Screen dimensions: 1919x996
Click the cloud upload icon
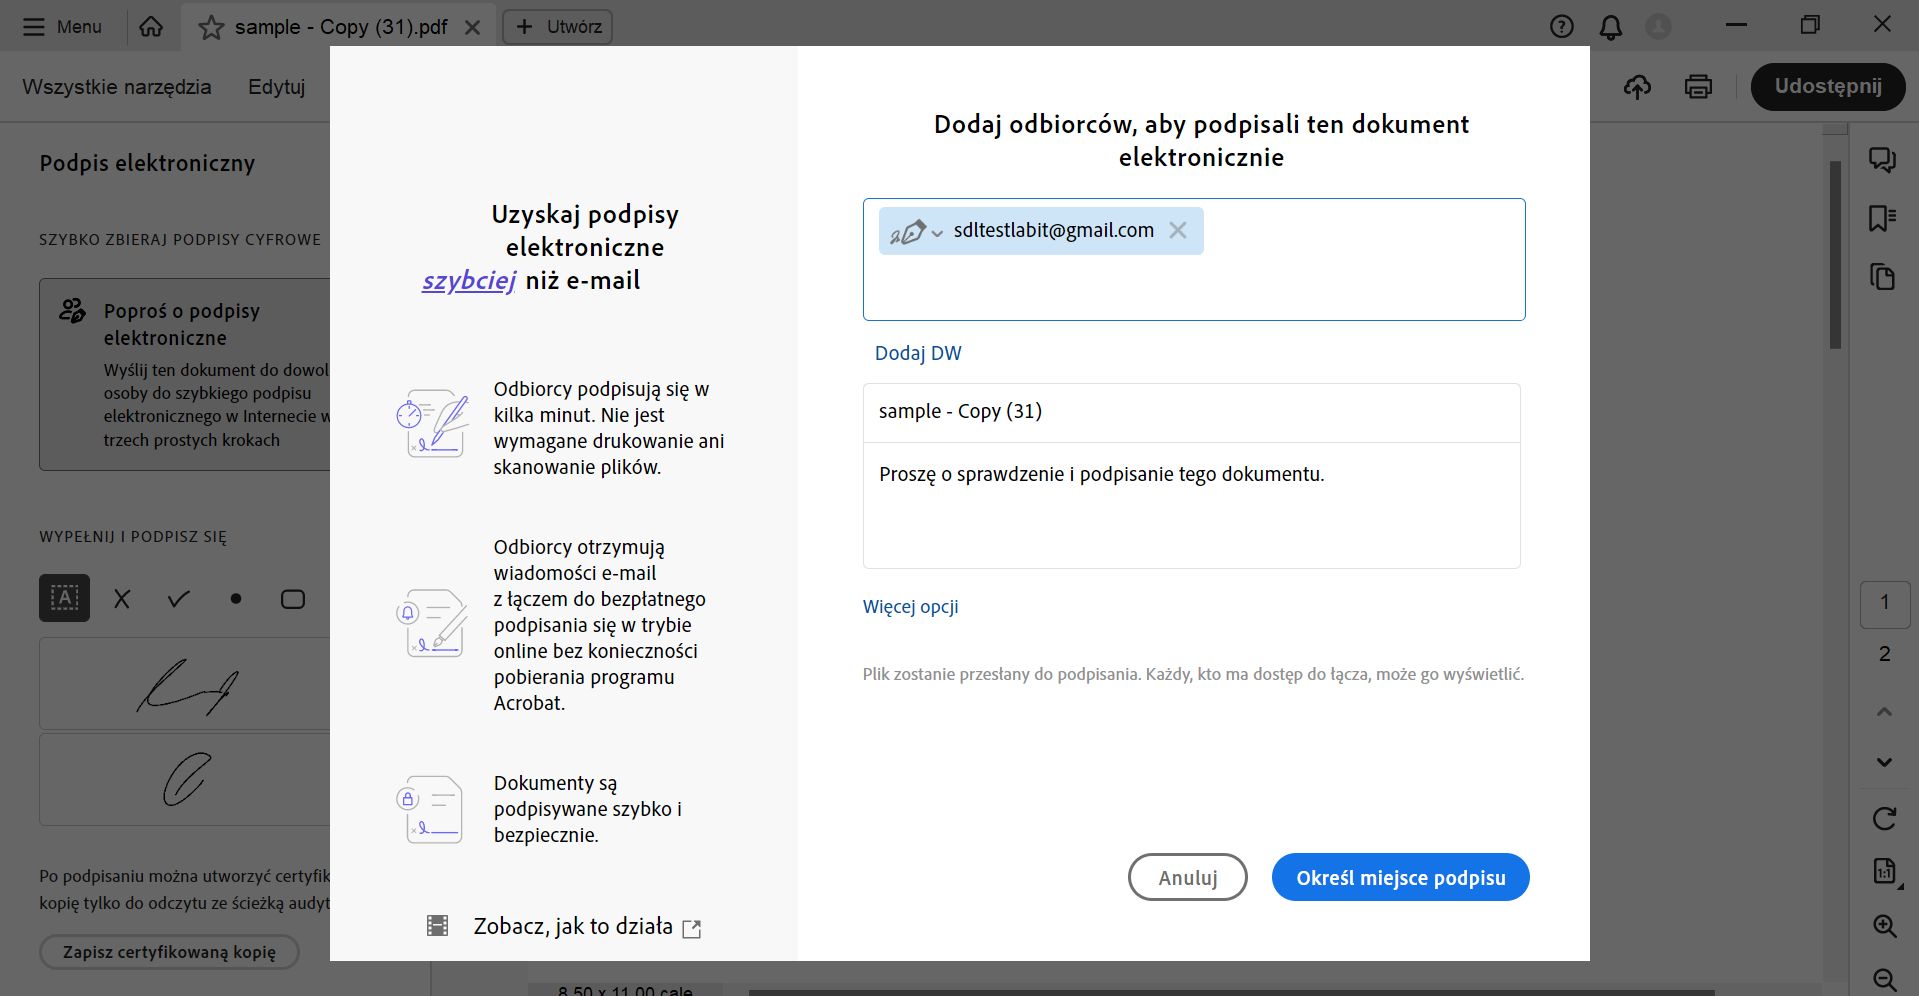(x=1637, y=87)
